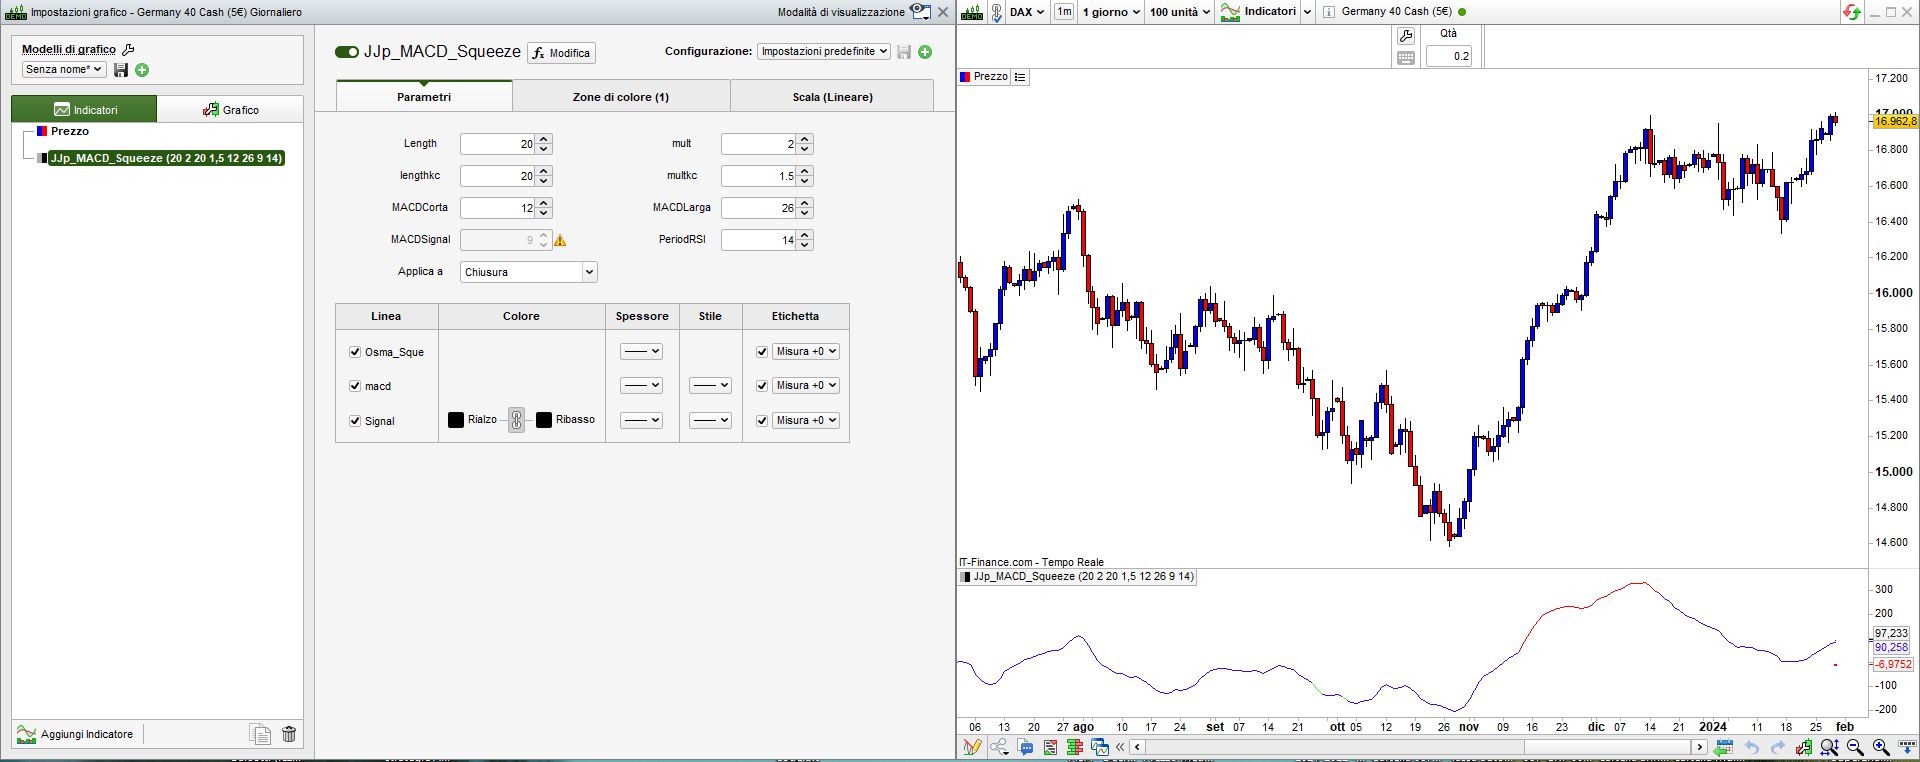Open the Senza nome template dropdown
Viewport: 1920px width, 762px height.
pos(64,70)
